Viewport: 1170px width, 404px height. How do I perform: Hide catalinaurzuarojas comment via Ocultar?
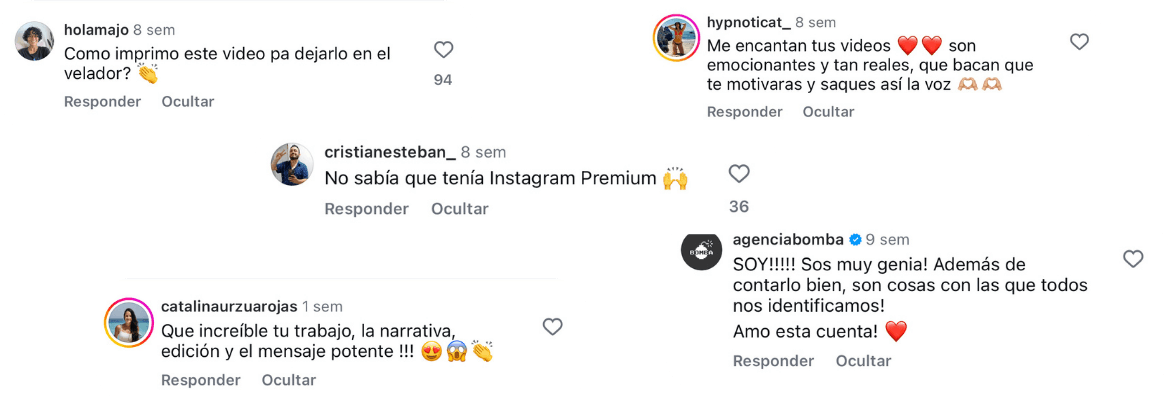(x=289, y=380)
